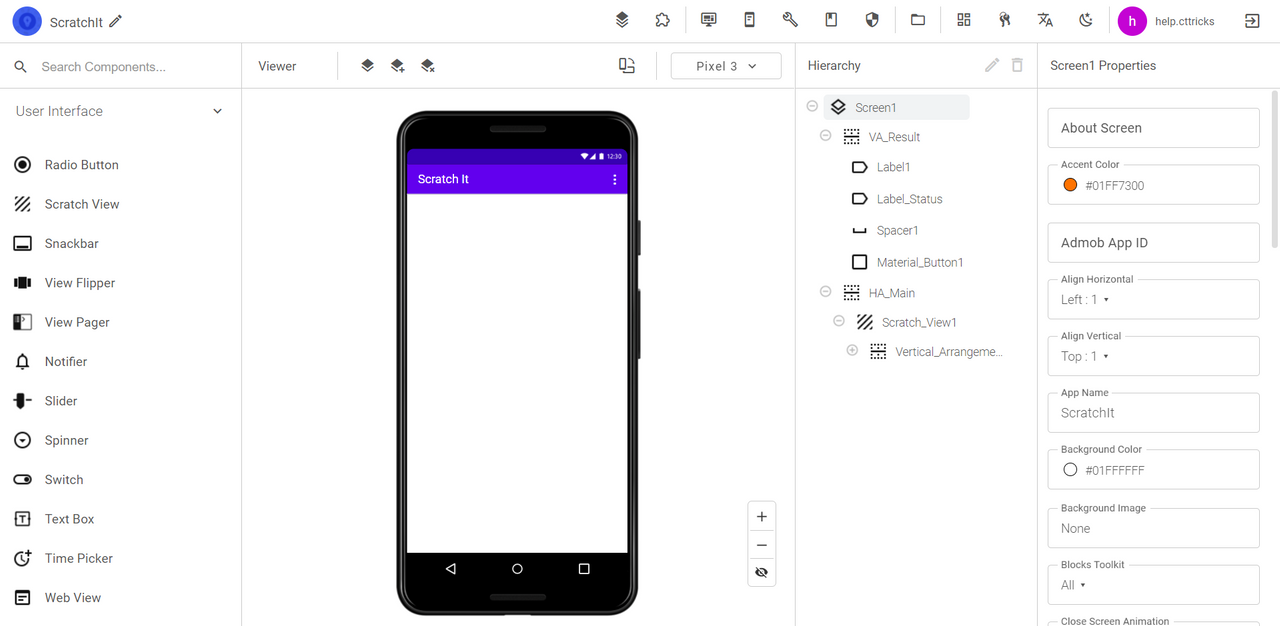1280x626 pixels.
Task: Click the rename pencil icon in Hierarchy header
Action: click(992, 65)
